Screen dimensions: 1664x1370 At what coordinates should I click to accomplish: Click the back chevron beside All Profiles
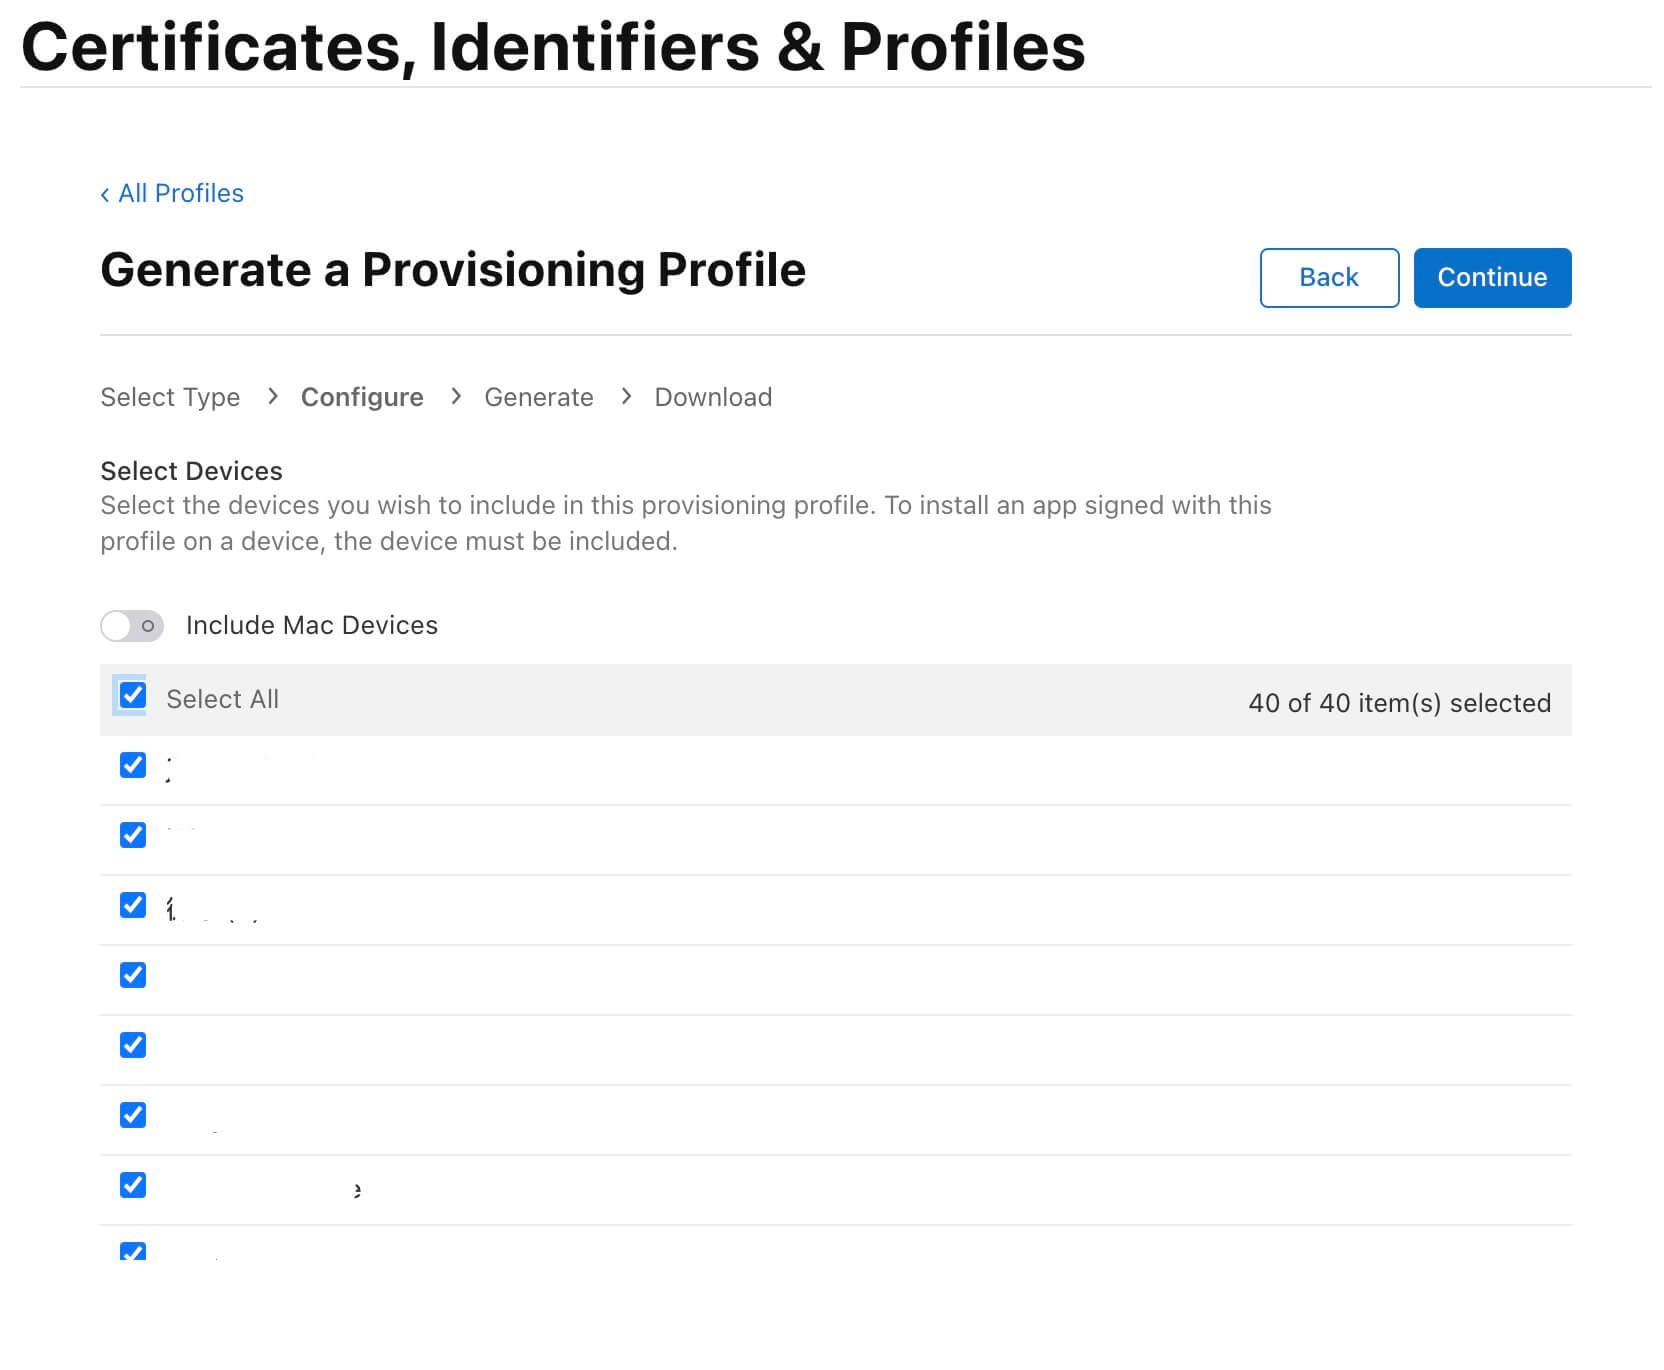point(105,195)
